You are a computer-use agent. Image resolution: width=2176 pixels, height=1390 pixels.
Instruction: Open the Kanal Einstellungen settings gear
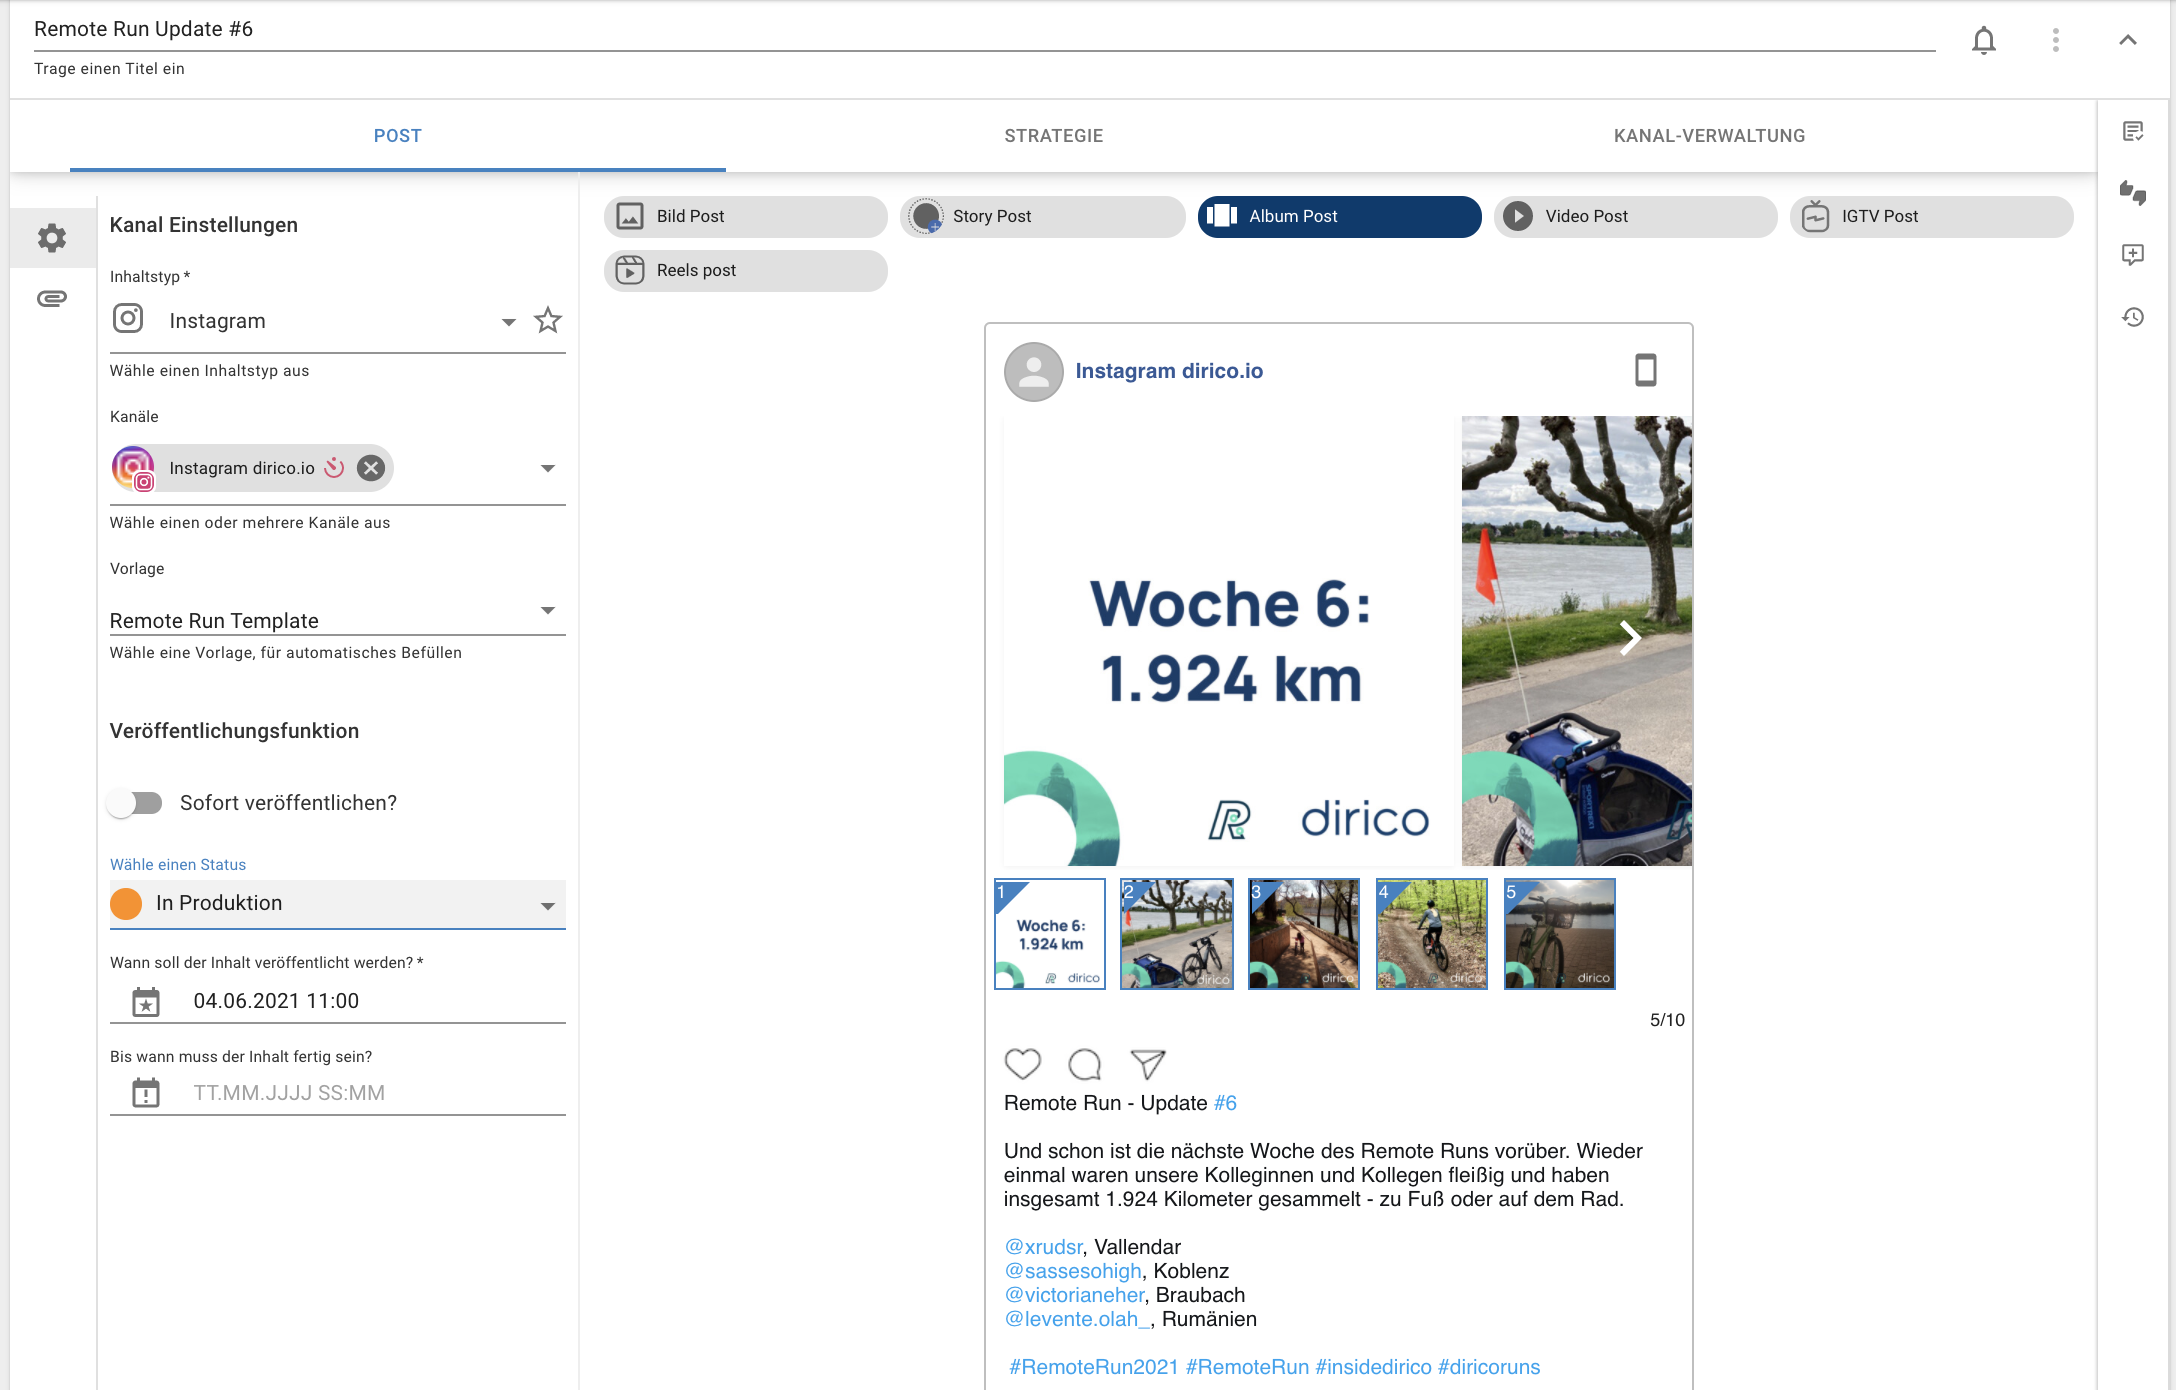click(51, 238)
